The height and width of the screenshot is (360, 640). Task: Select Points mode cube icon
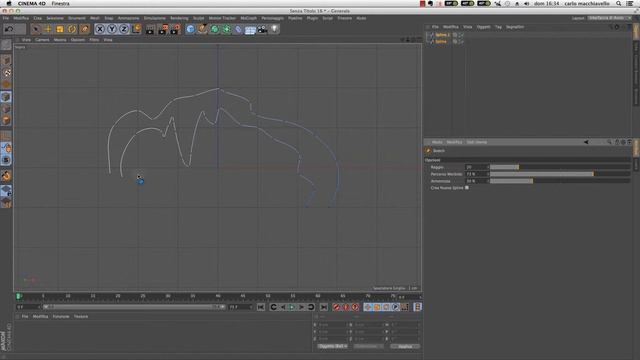pos(6,97)
